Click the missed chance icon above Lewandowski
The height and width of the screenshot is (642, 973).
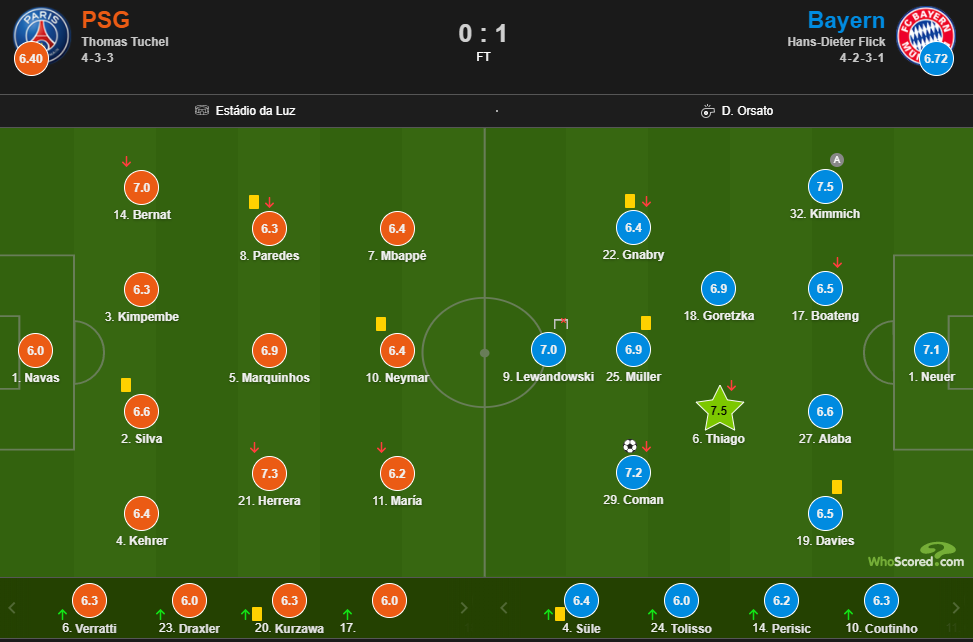click(x=561, y=323)
